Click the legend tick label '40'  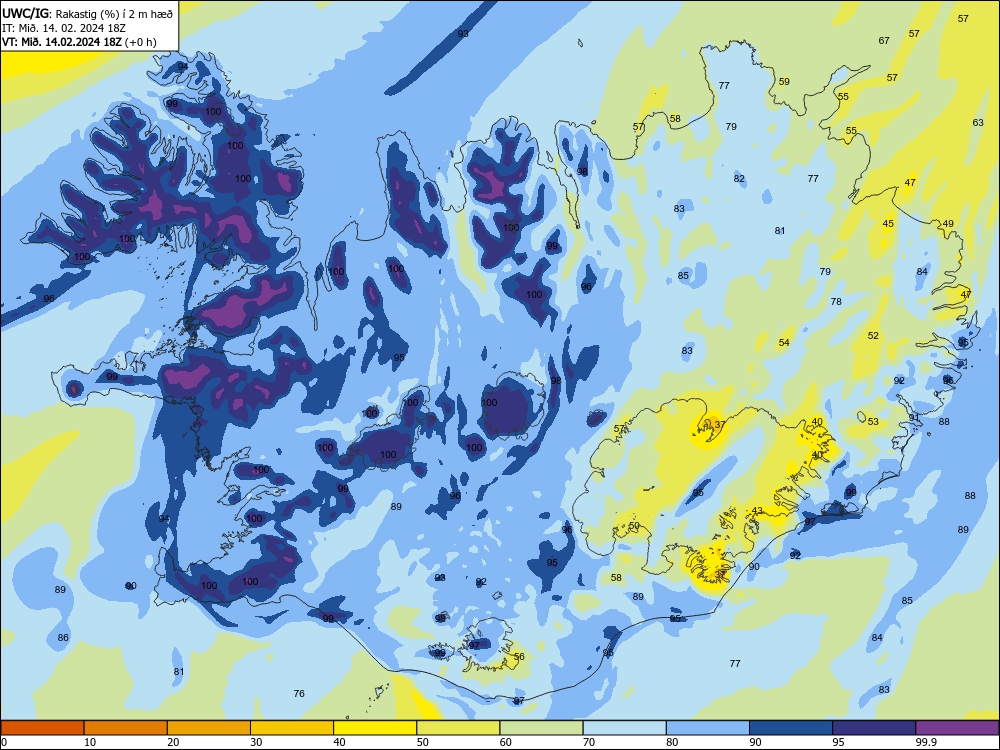click(x=339, y=742)
